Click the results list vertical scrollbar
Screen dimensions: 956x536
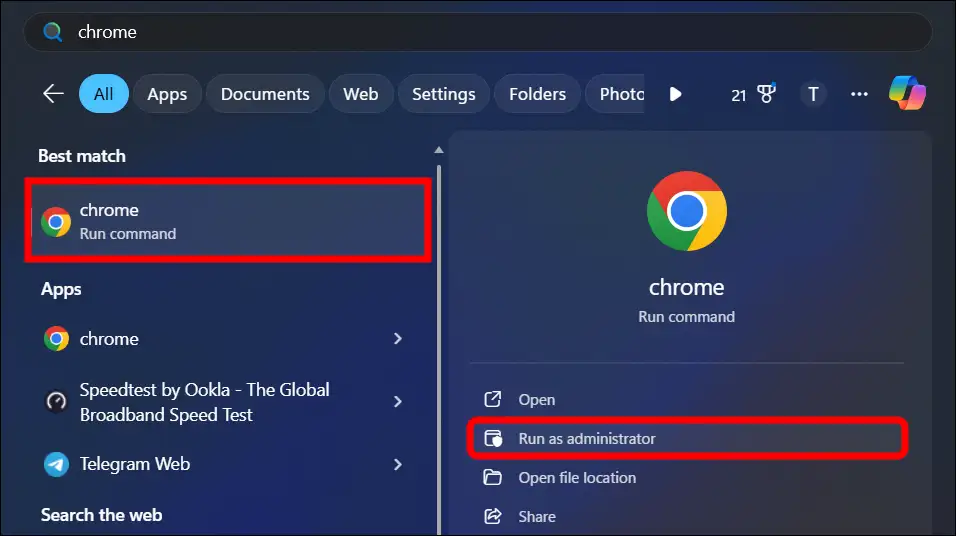[x=438, y=348]
